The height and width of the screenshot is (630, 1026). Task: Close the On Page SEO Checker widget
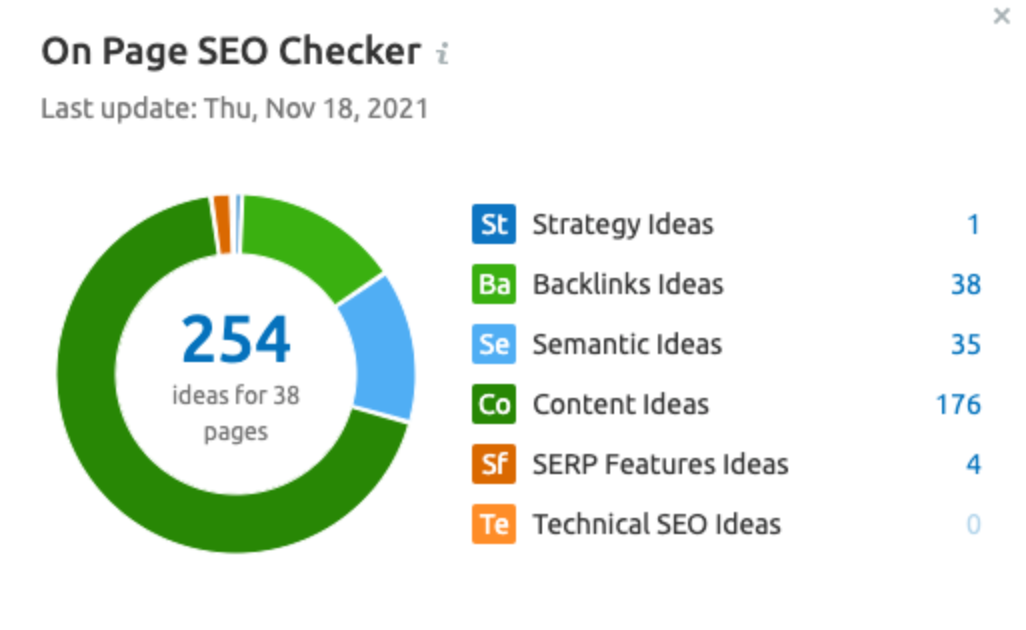click(1001, 16)
